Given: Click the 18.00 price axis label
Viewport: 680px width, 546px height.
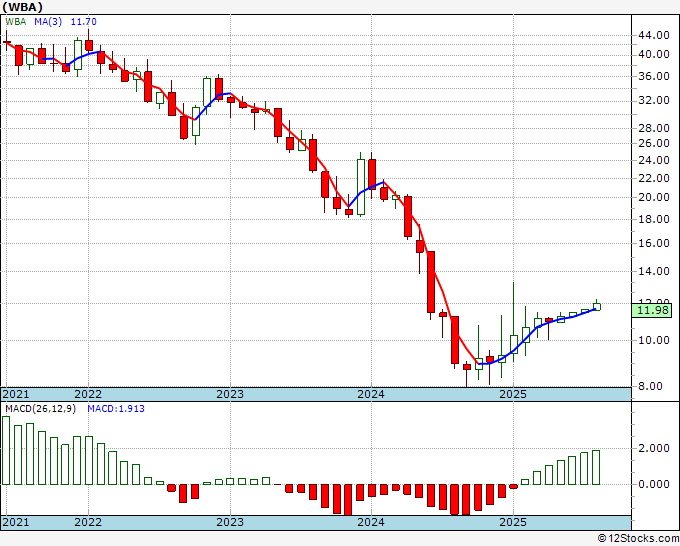Looking at the screenshot, I should (654, 219).
